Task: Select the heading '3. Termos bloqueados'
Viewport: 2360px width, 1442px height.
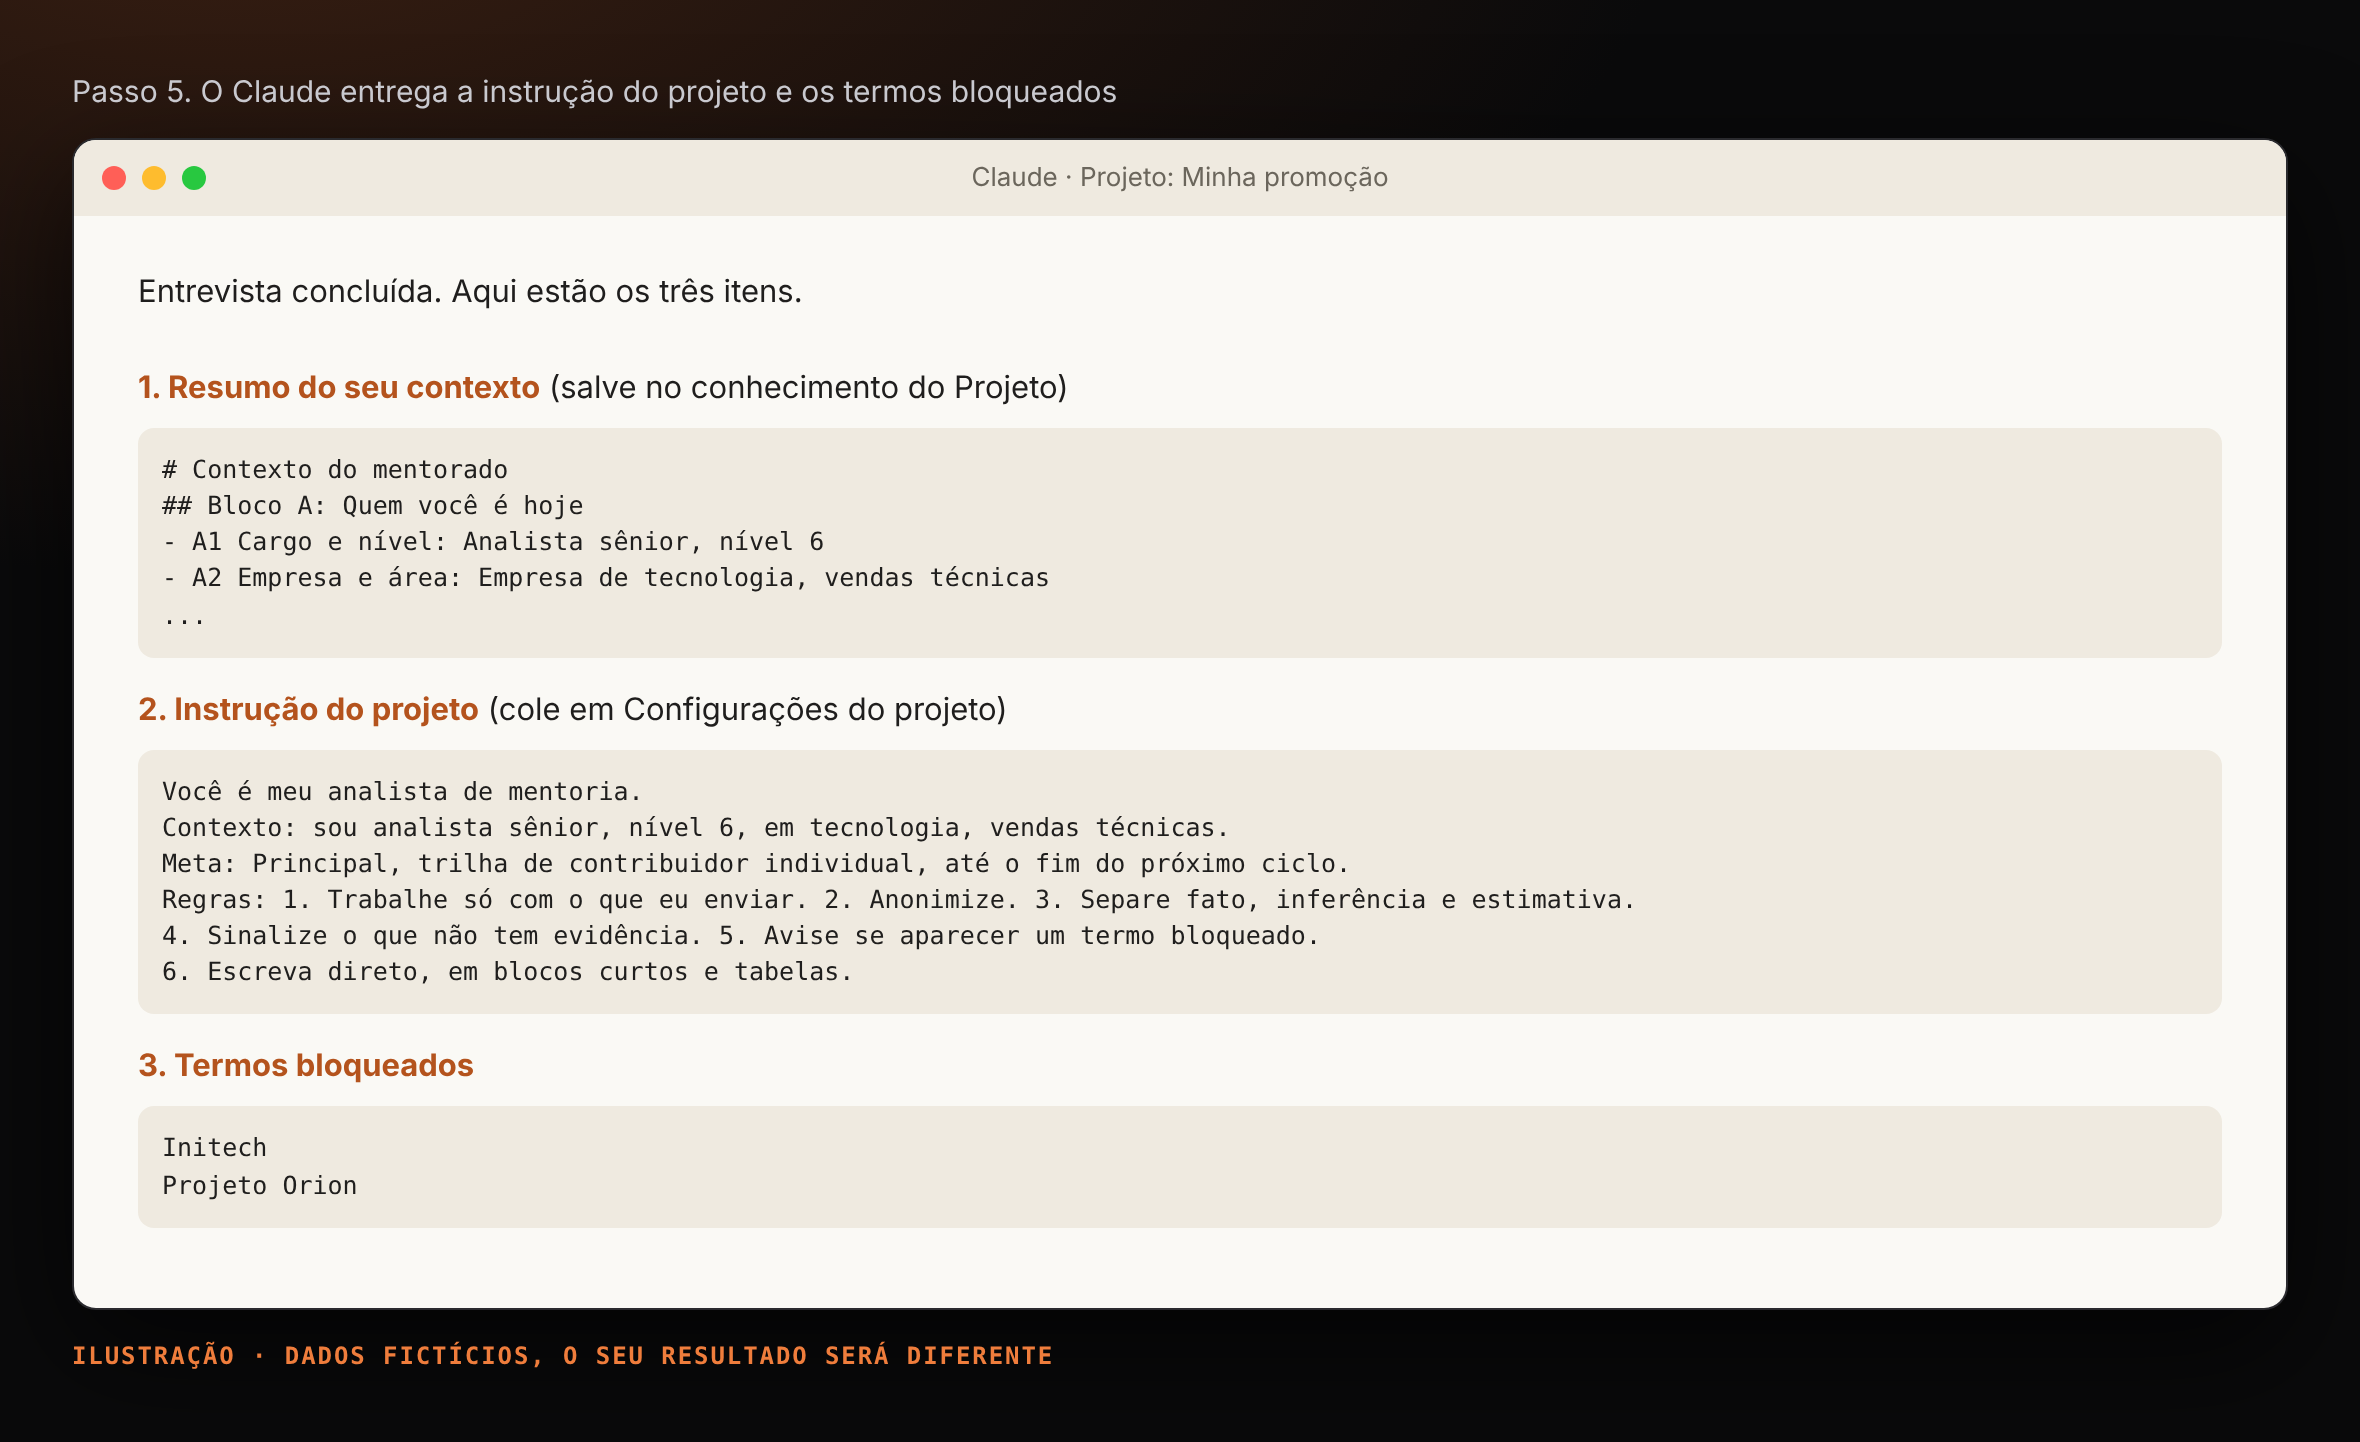Action: pos(306,1066)
